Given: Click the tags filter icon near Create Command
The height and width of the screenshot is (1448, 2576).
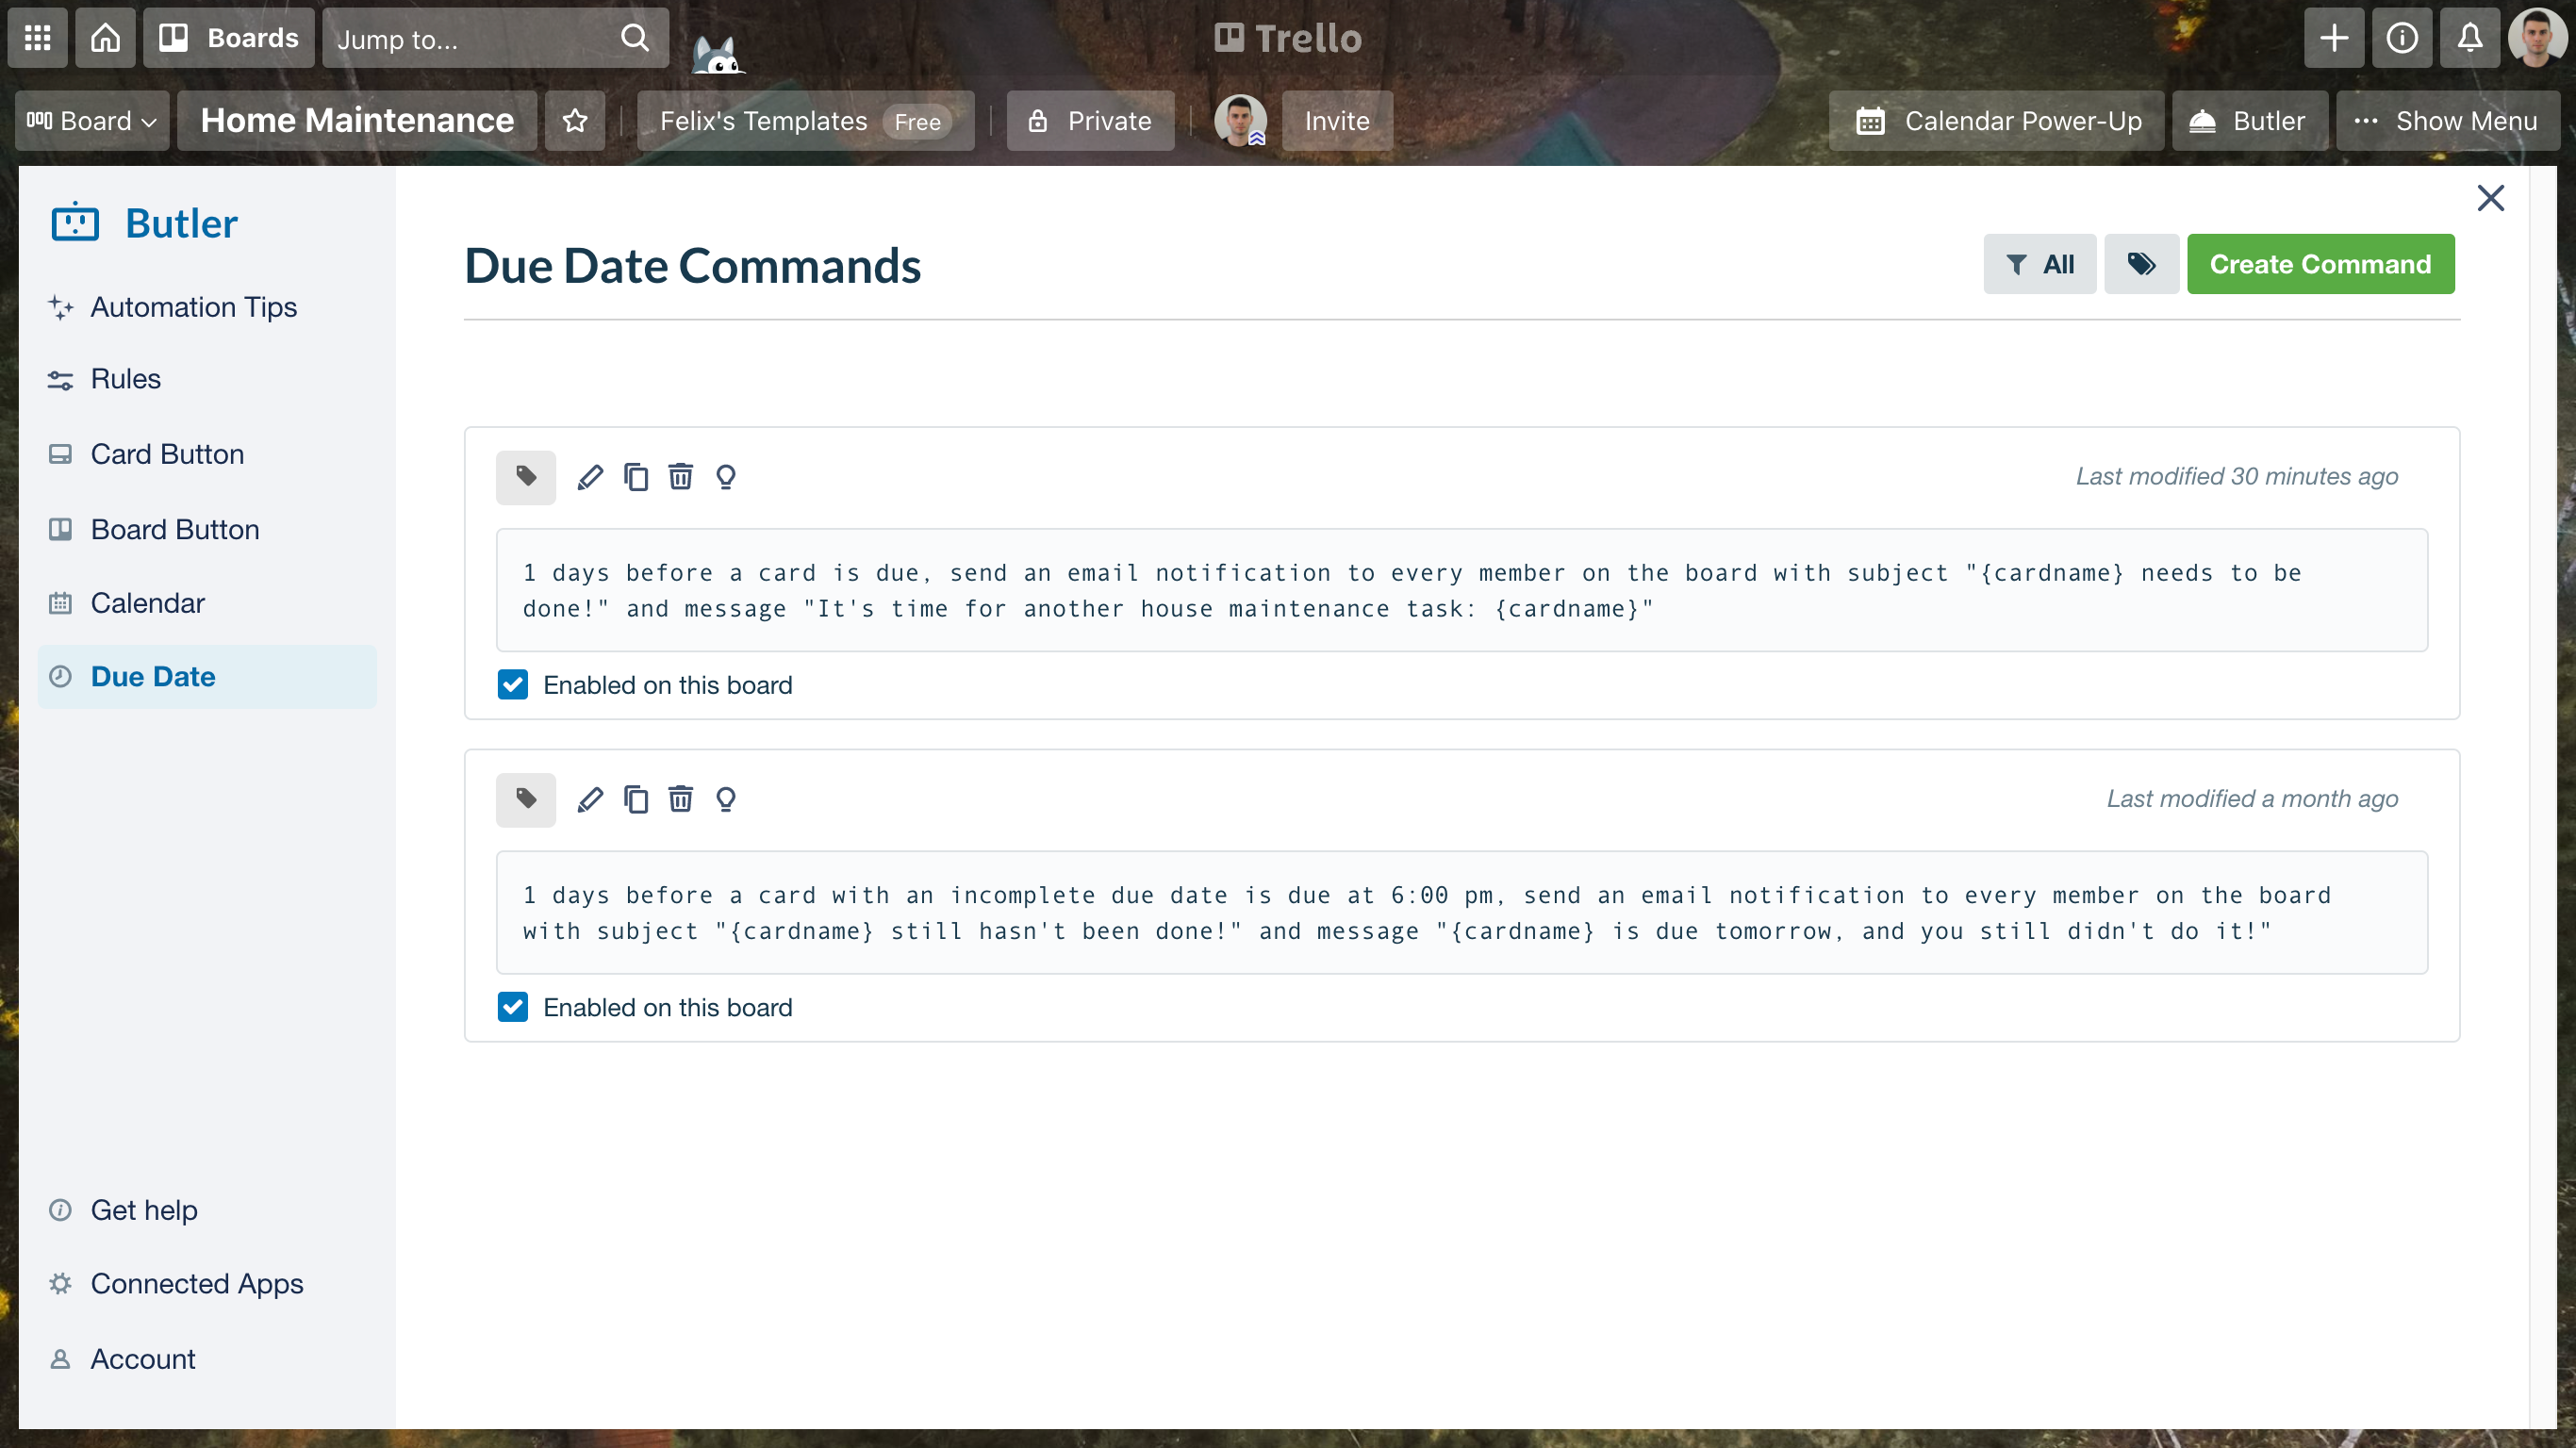Looking at the screenshot, I should pos(2141,264).
